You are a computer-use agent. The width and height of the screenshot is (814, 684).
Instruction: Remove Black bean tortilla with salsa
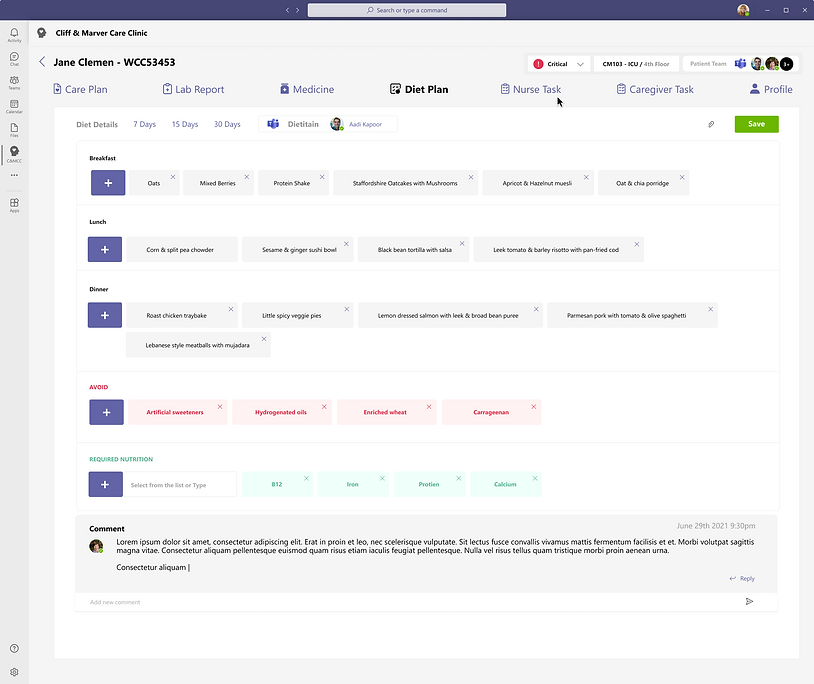pos(462,243)
